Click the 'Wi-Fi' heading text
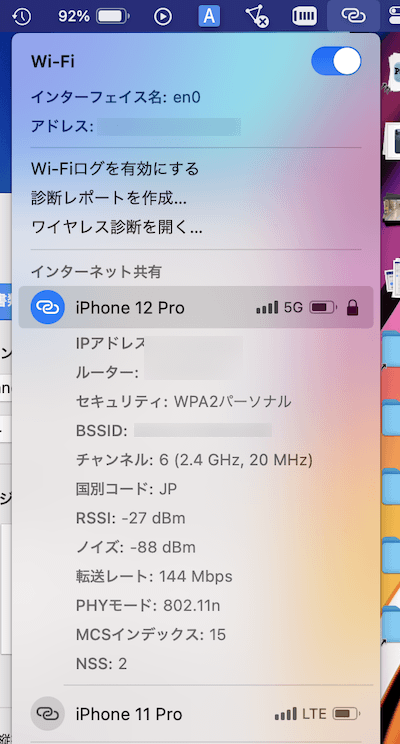 pyautogui.click(x=52, y=61)
